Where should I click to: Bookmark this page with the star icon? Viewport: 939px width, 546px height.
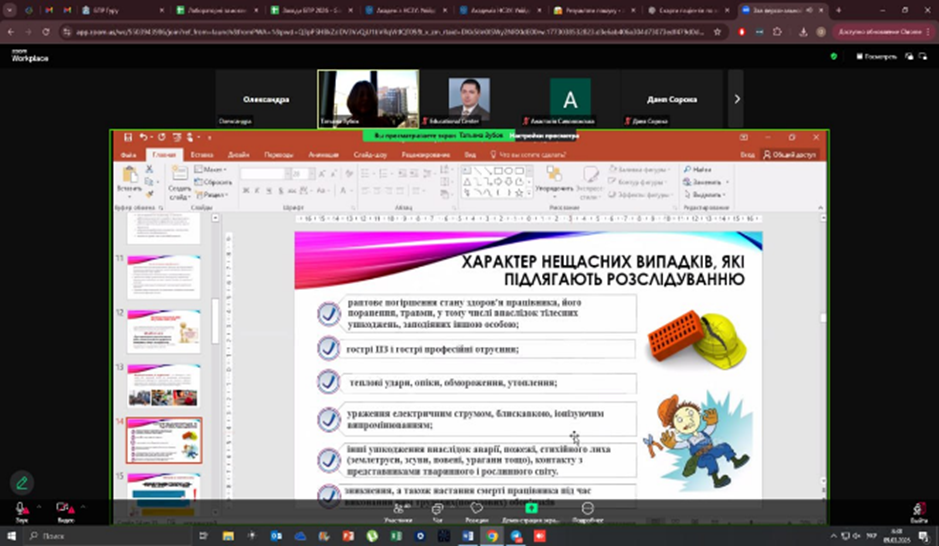click(x=717, y=32)
